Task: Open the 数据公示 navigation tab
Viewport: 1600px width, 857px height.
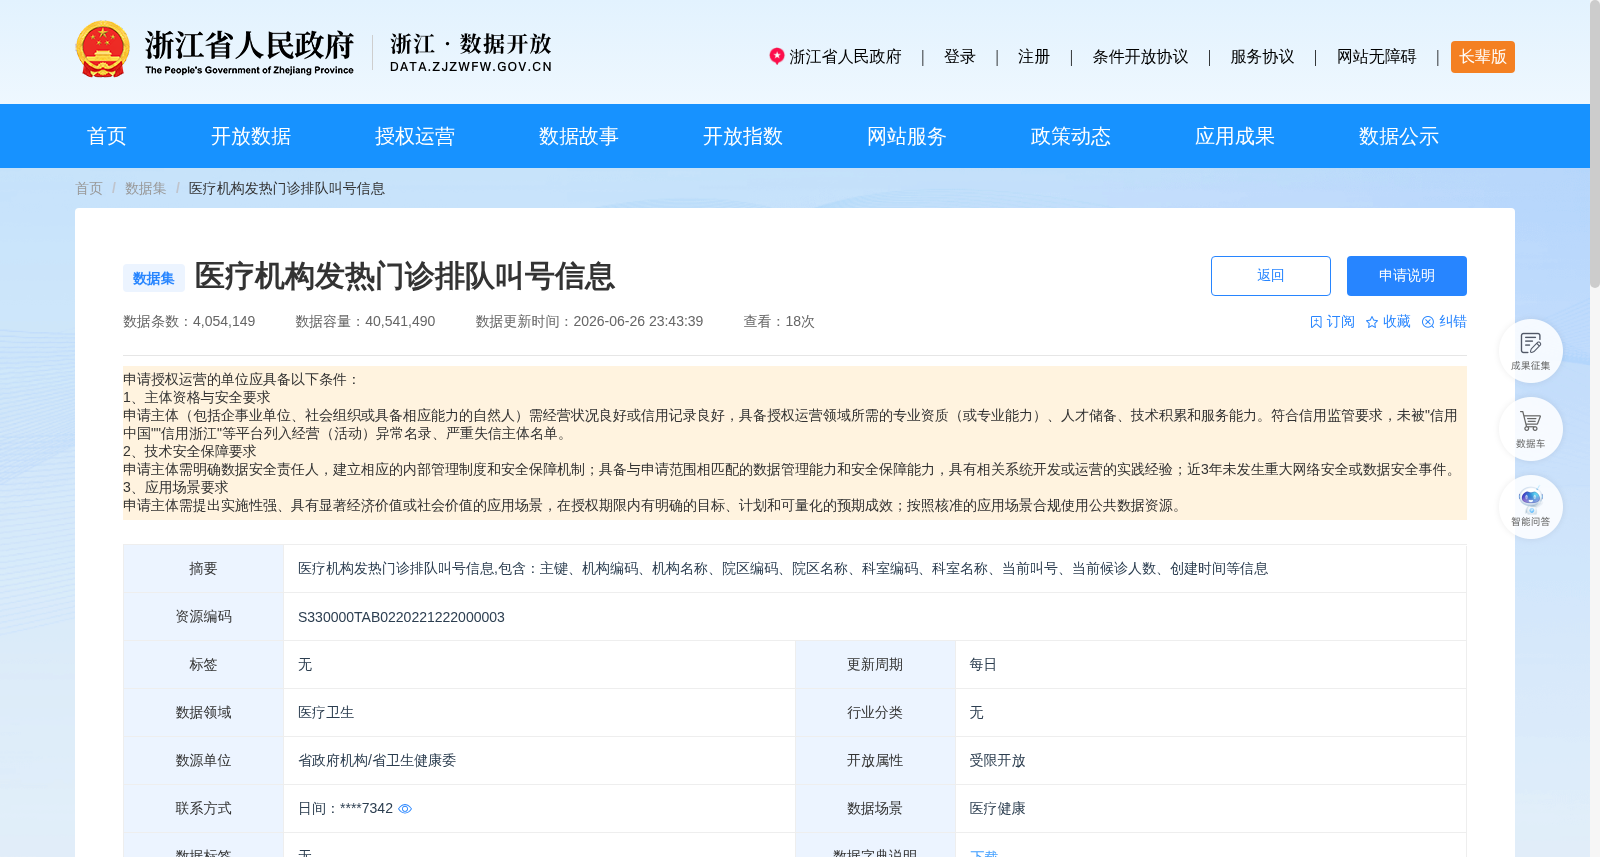Action: coord(1399,136)
